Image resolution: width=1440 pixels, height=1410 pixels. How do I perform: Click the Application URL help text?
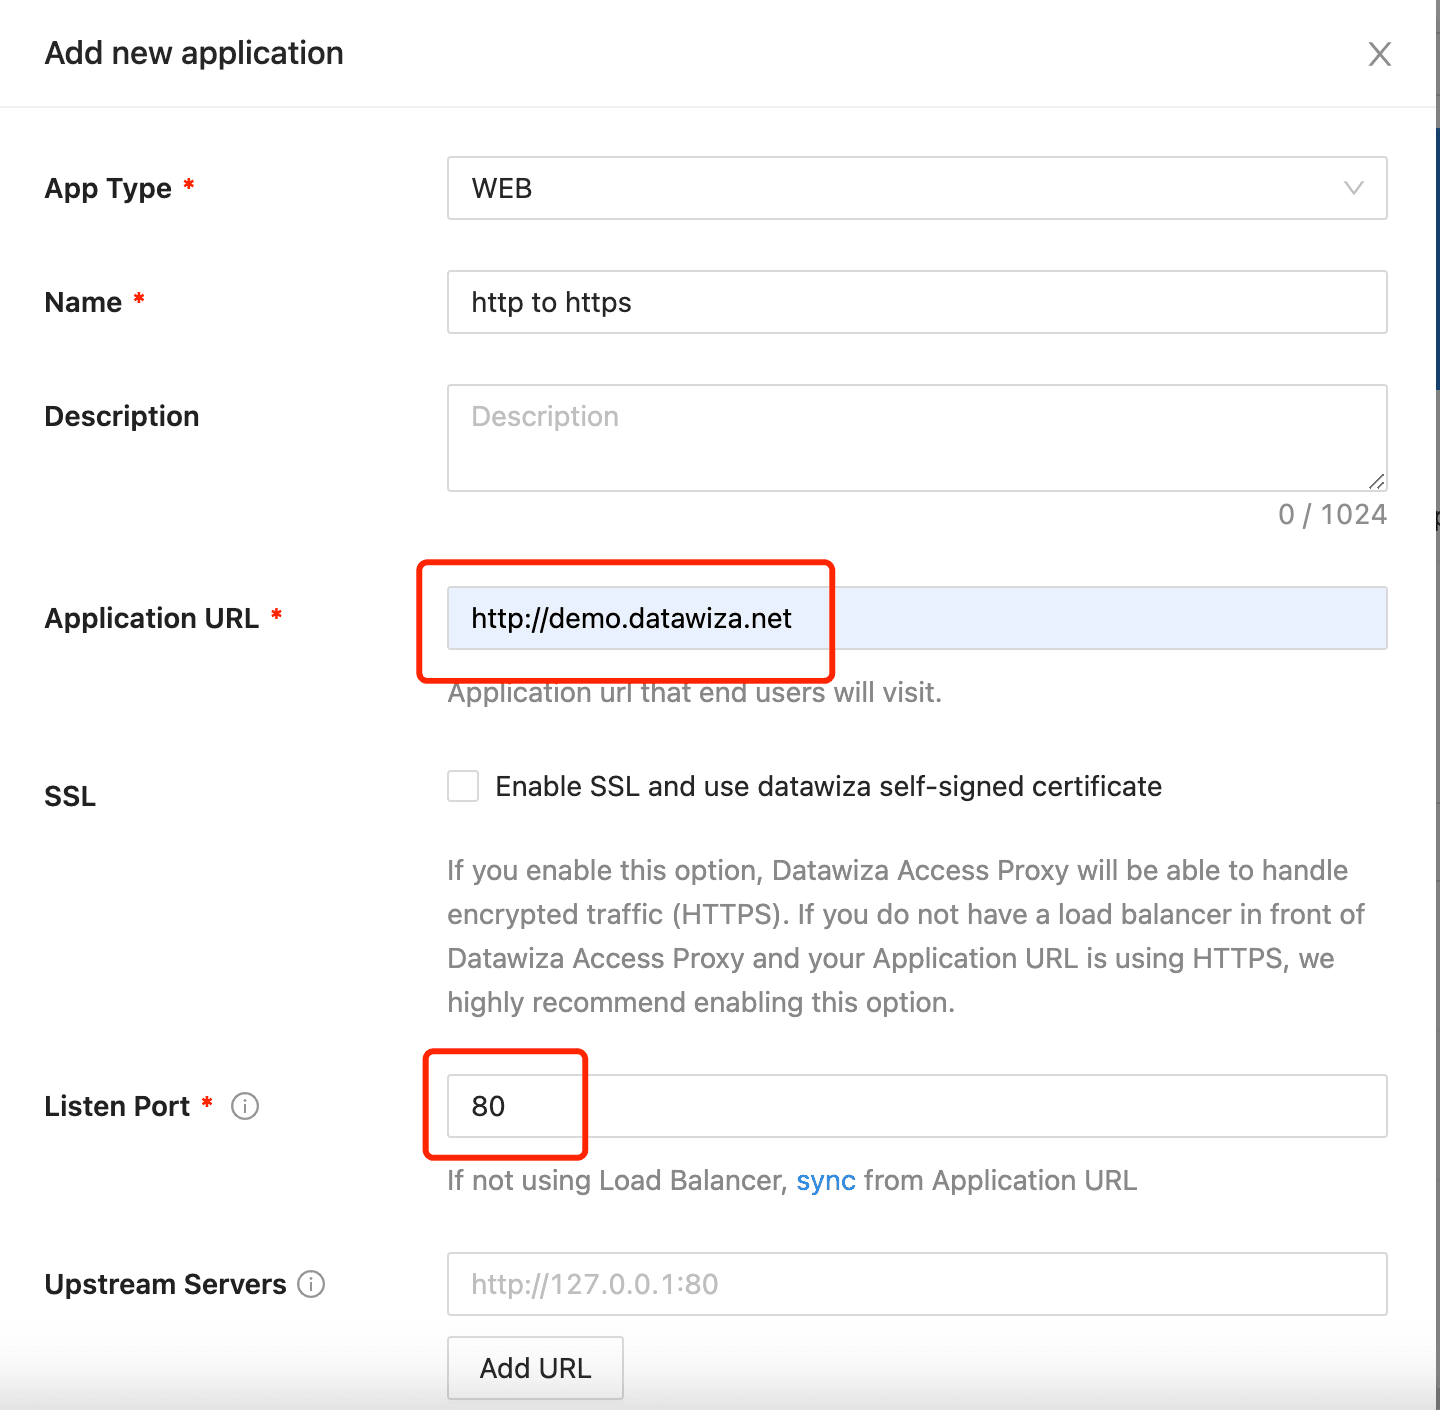pyautogui.click(x=695, y=693)
